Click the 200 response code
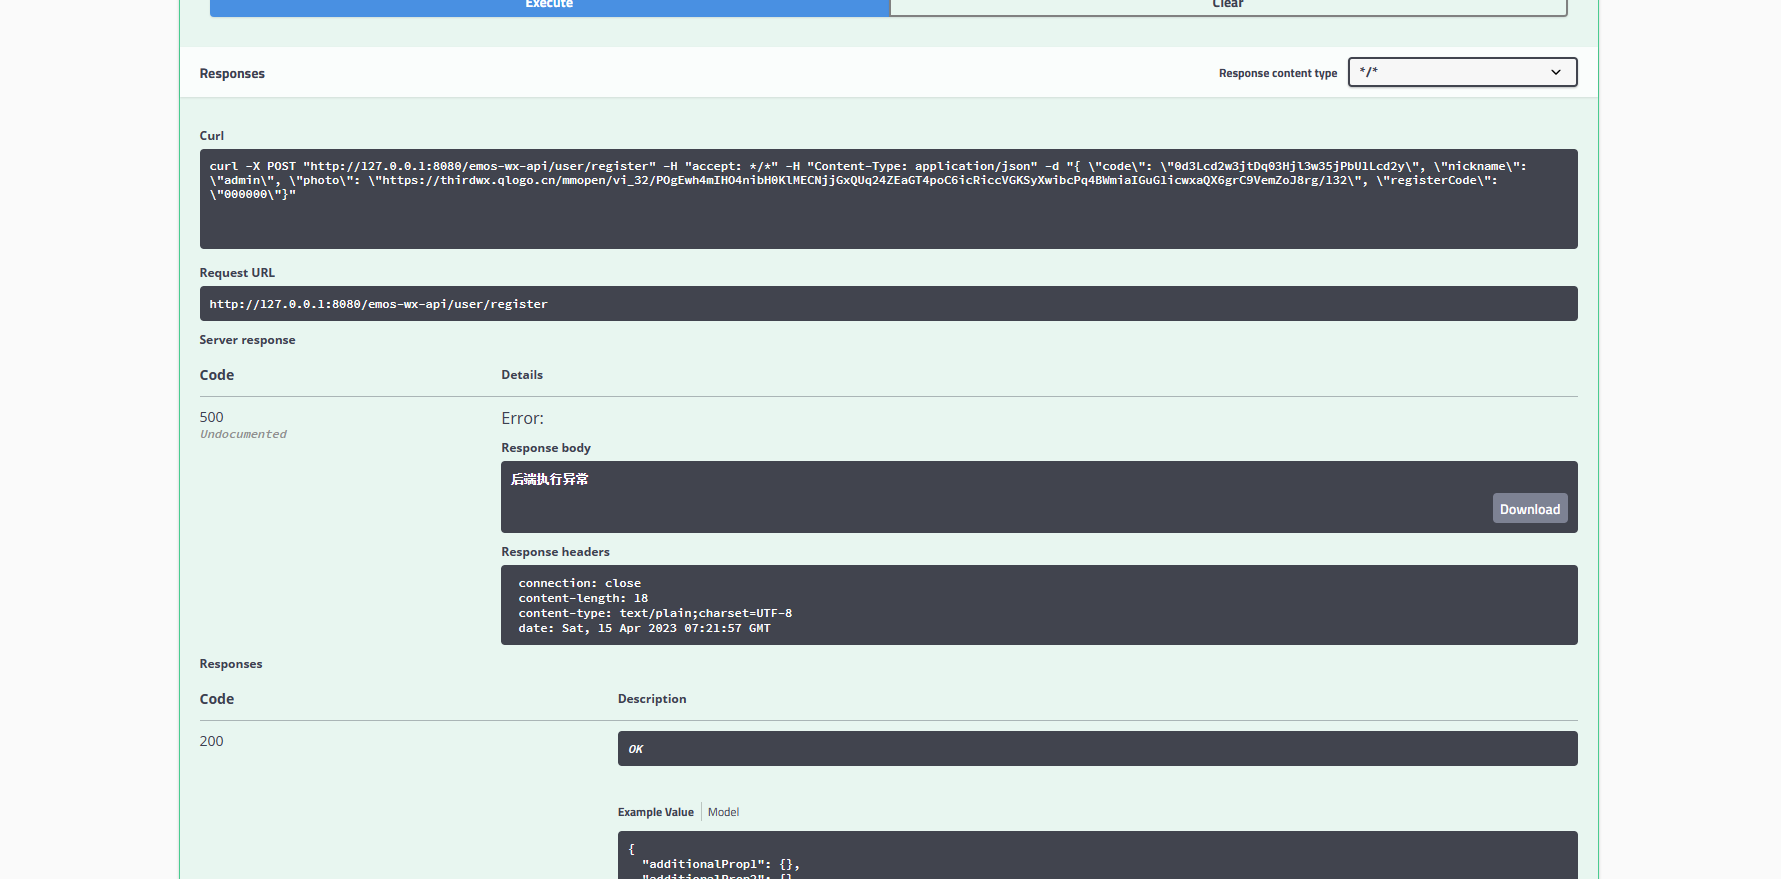Image resolution: width=1781 pixels, height=879 pixels. tap(211, 741)
